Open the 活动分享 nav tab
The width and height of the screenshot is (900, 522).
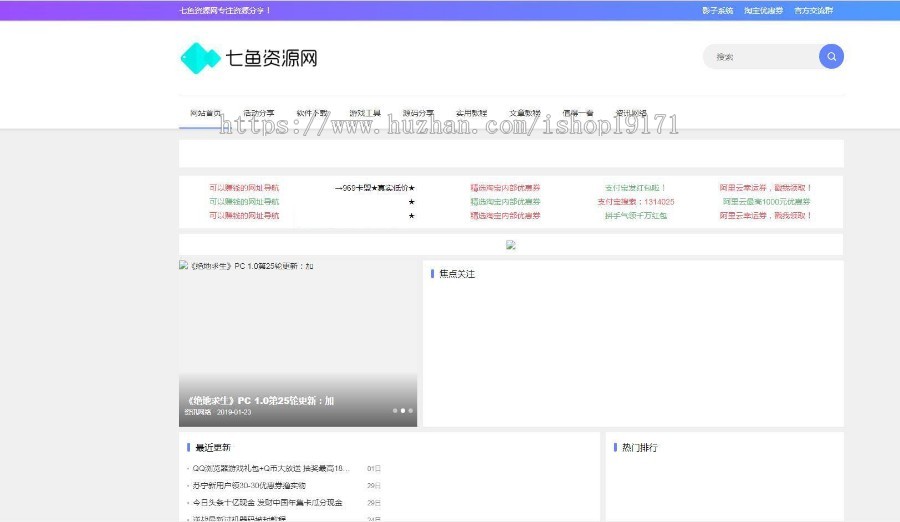pyautogui.click(x=259, y=113)
